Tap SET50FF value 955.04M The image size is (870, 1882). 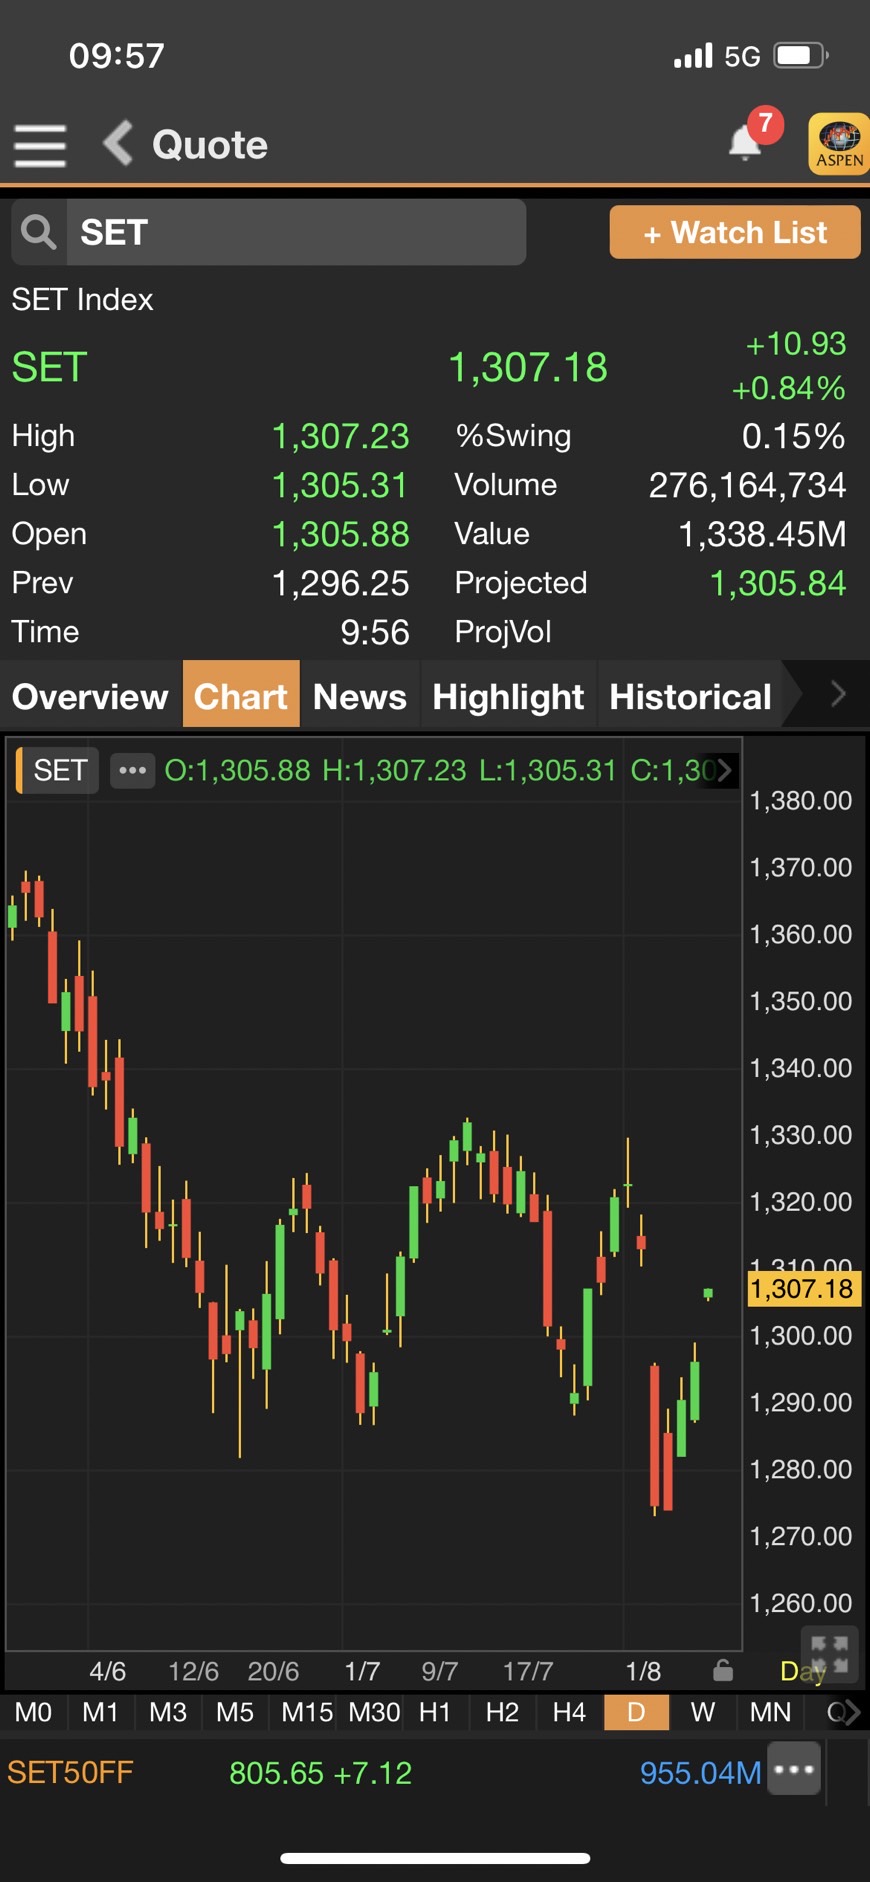tap(700, 1773)
